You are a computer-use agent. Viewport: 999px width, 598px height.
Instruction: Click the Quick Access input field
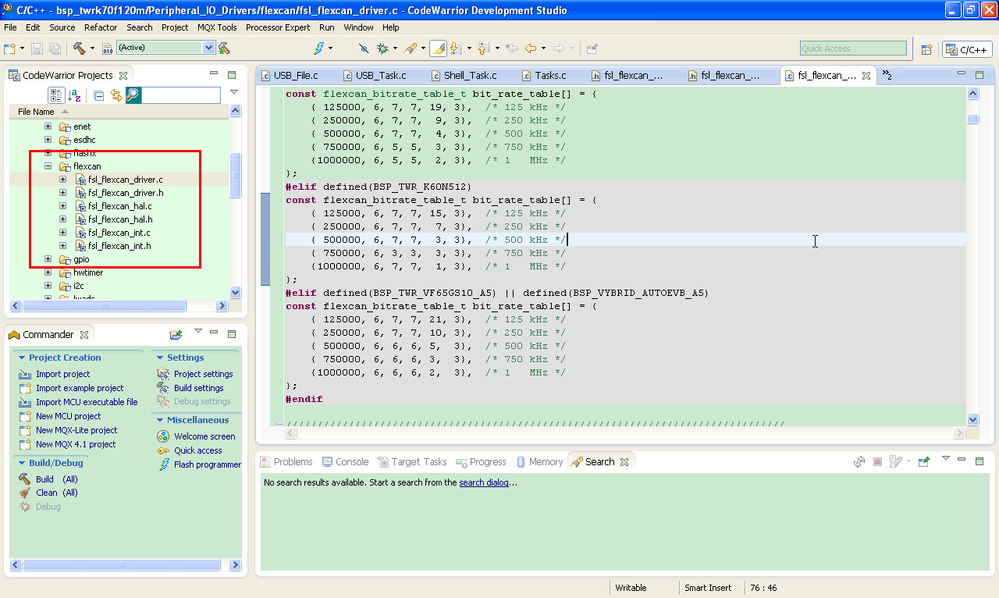click(853, 48)
